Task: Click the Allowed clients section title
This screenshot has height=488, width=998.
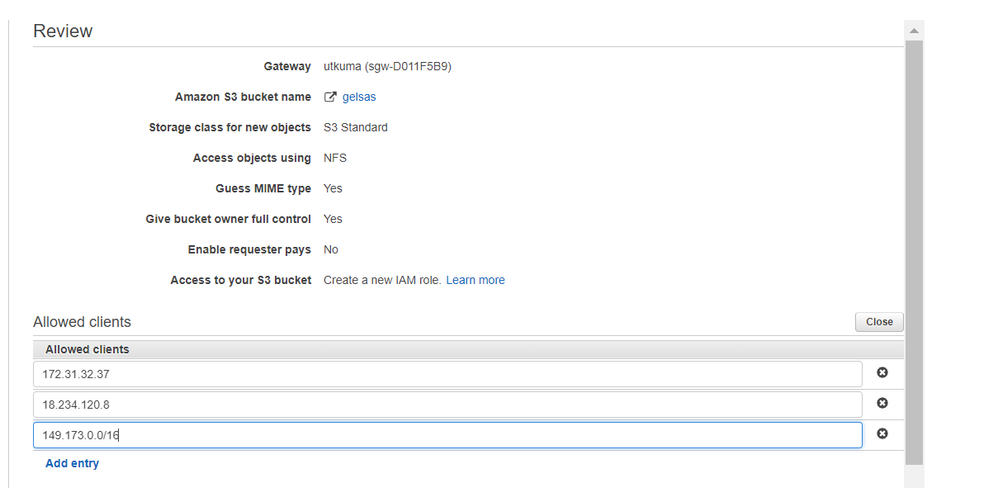Action: pos(82,322)
